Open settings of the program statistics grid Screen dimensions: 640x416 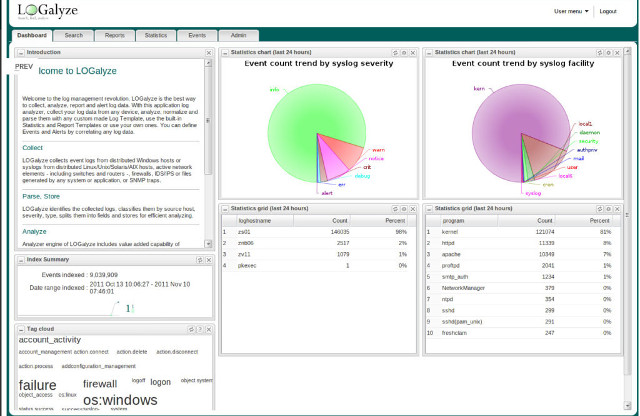click(607, 208)
